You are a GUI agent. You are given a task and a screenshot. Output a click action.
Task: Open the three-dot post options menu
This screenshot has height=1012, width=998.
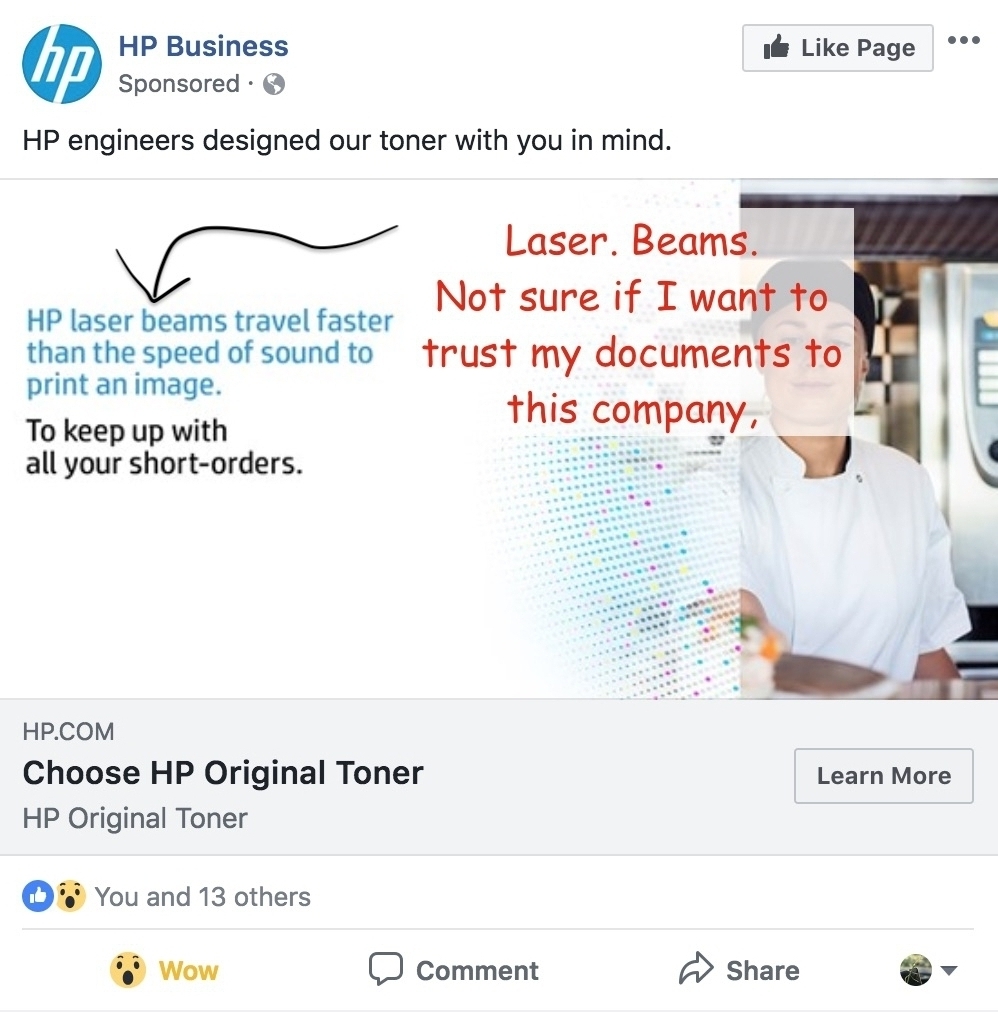coord(963,41)
